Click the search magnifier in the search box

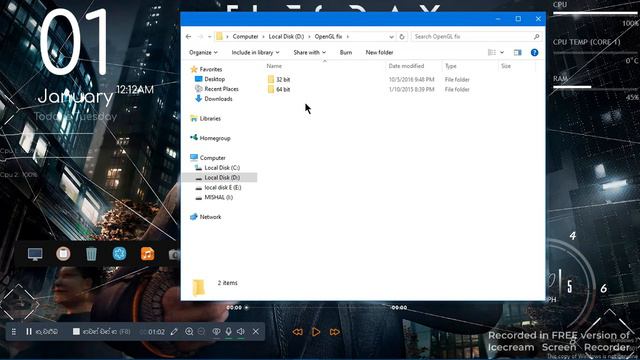click(x=536, y=36)
